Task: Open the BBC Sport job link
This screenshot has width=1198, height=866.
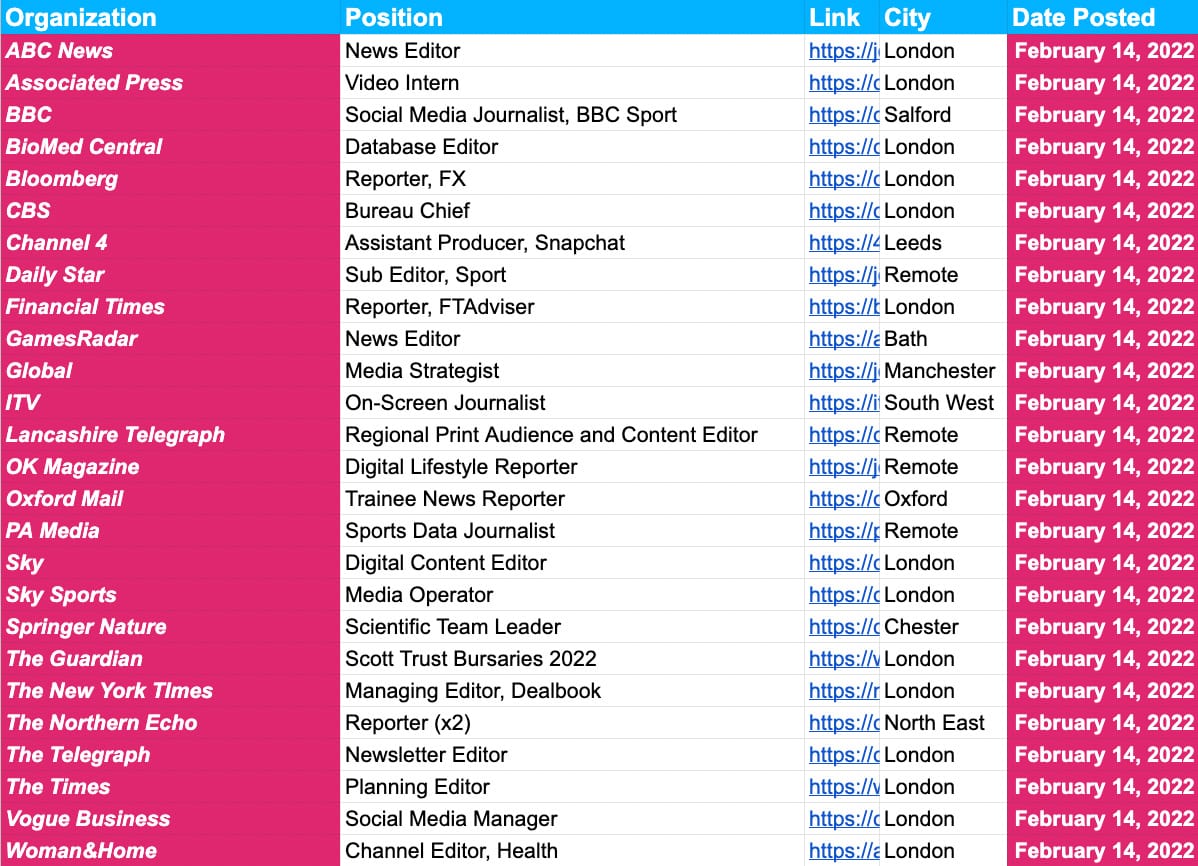Action: pyautogui.click(x=843, y=115)
